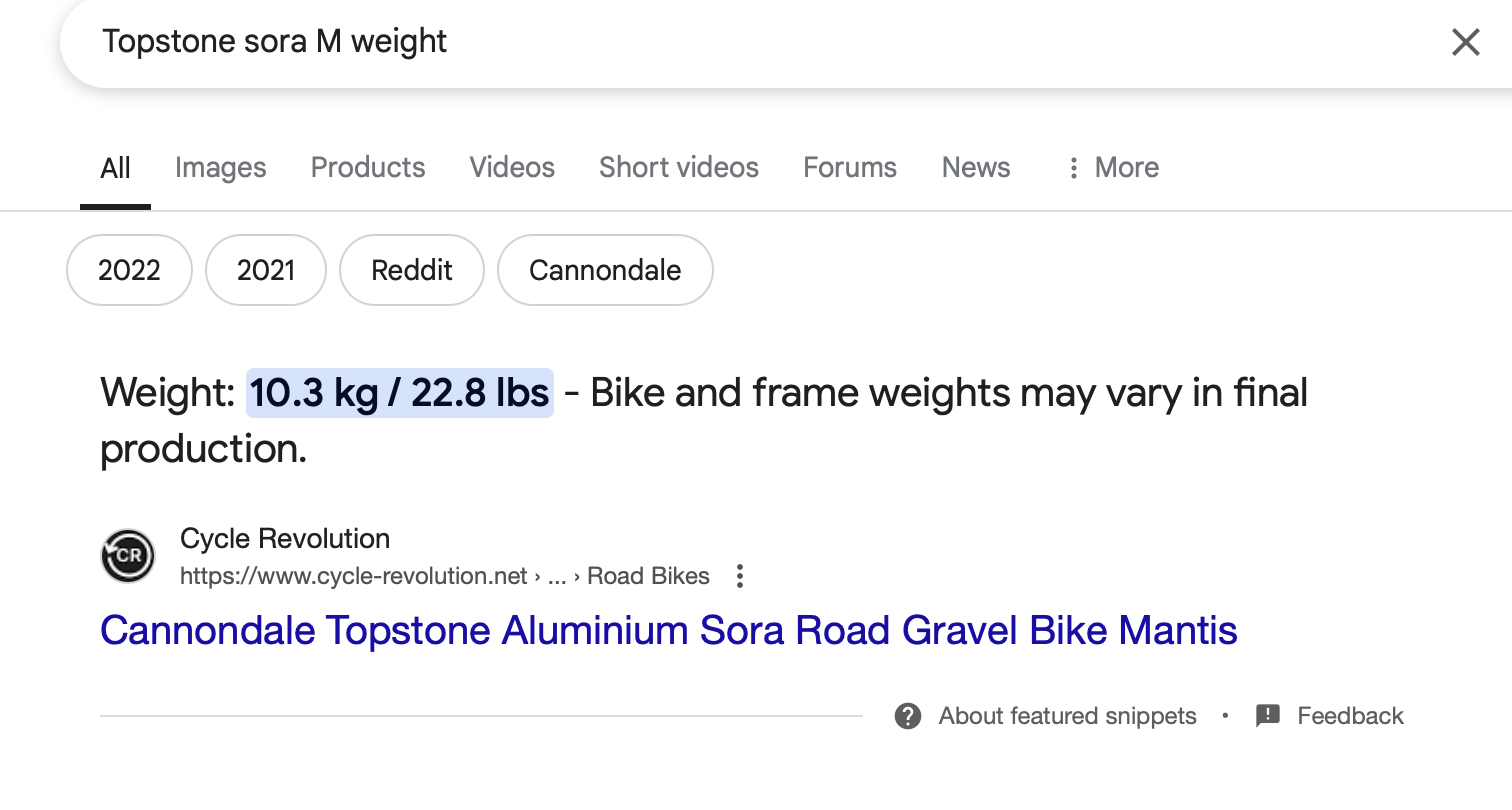The width and height of the screenshot is (1512, 810).
Task: Open the Videos tab
Action: [512, 168]
